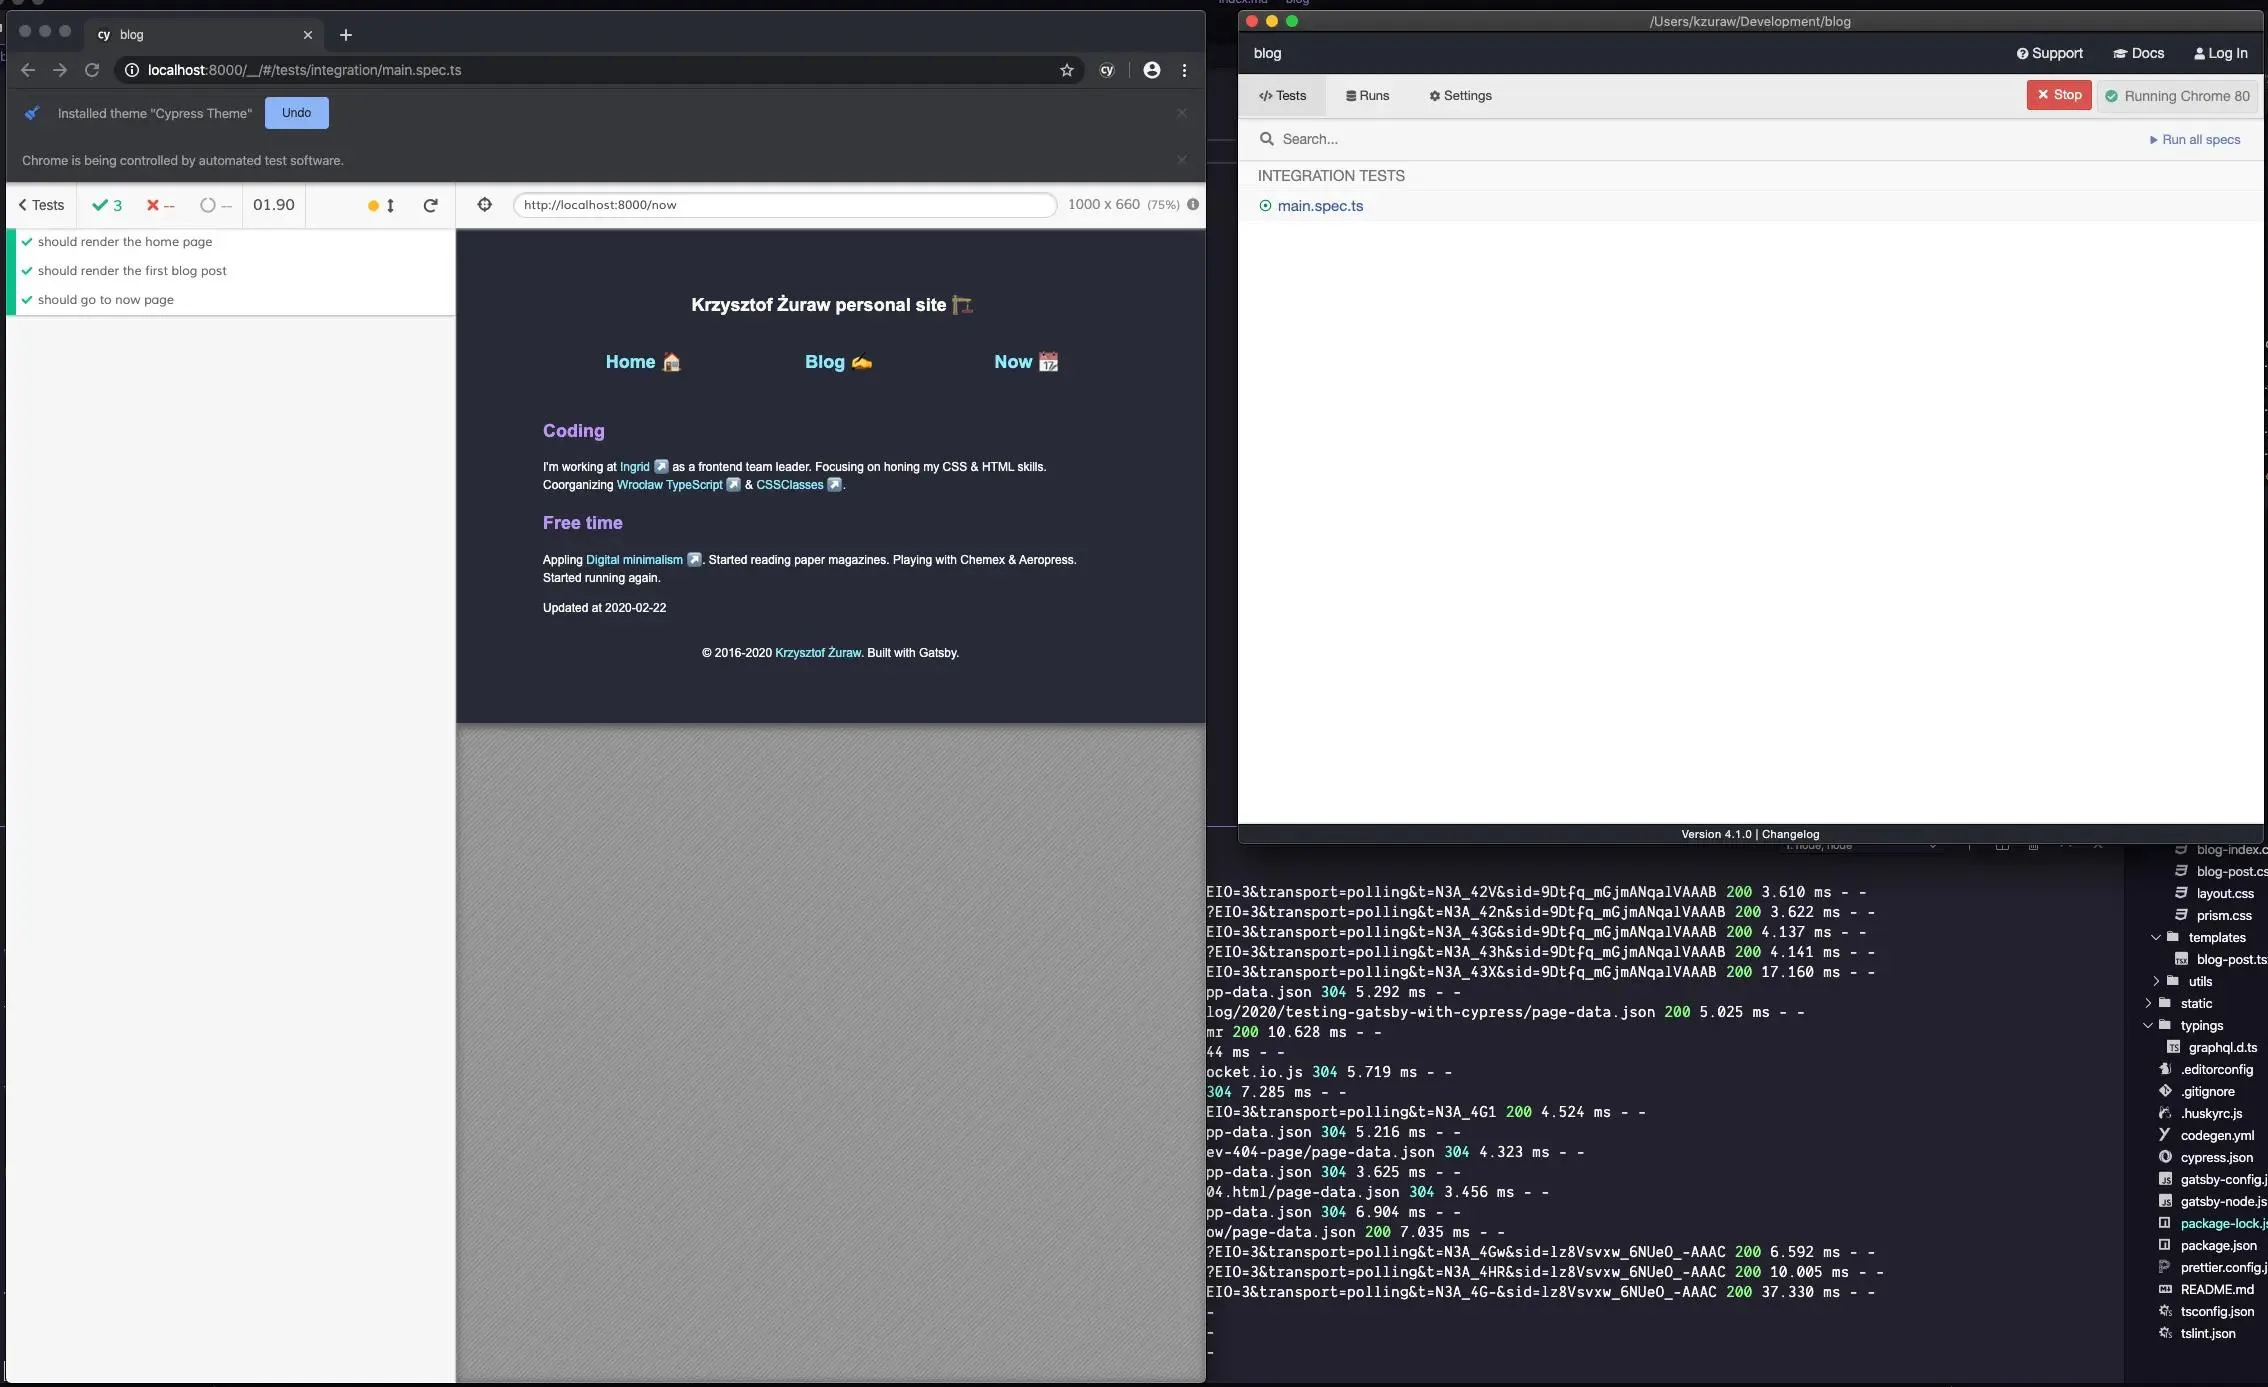Click the Cypress extension icon in Chrome toolbar
Image resolution: width=2268 pixels, height=1387 pixels.
click(x=1107, y=70)
